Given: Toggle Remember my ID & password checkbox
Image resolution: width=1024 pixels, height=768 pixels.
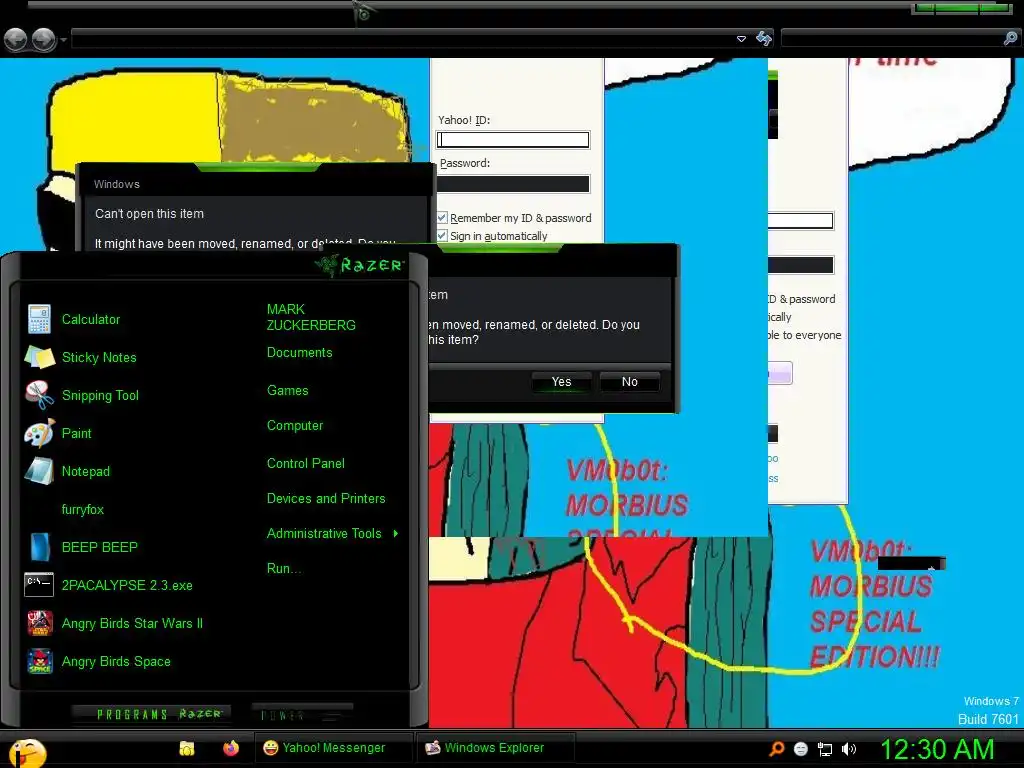Looking at the screenshot, I should 442,217.
